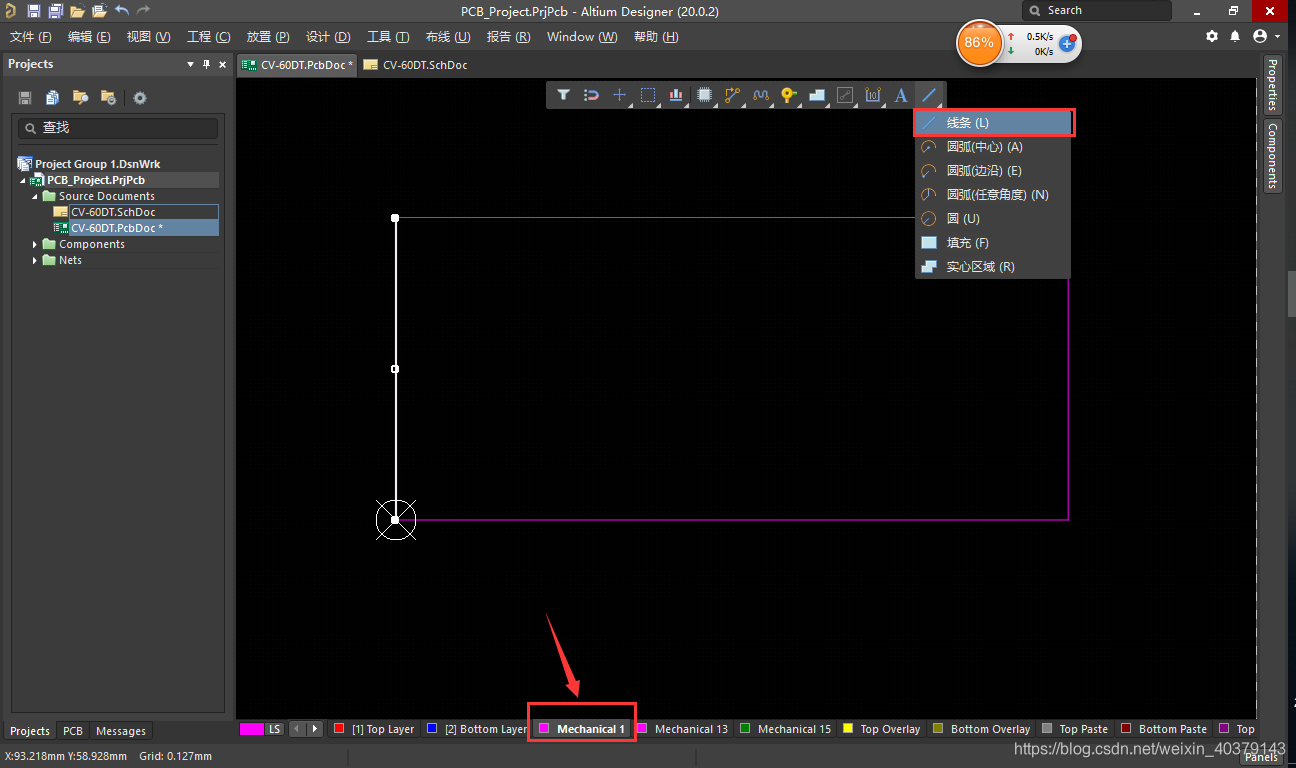The width and height of the screenshot is (1296, 768).
Task: Select 线条 (L) from the dropdown
Action: click(x=994, y=123)
